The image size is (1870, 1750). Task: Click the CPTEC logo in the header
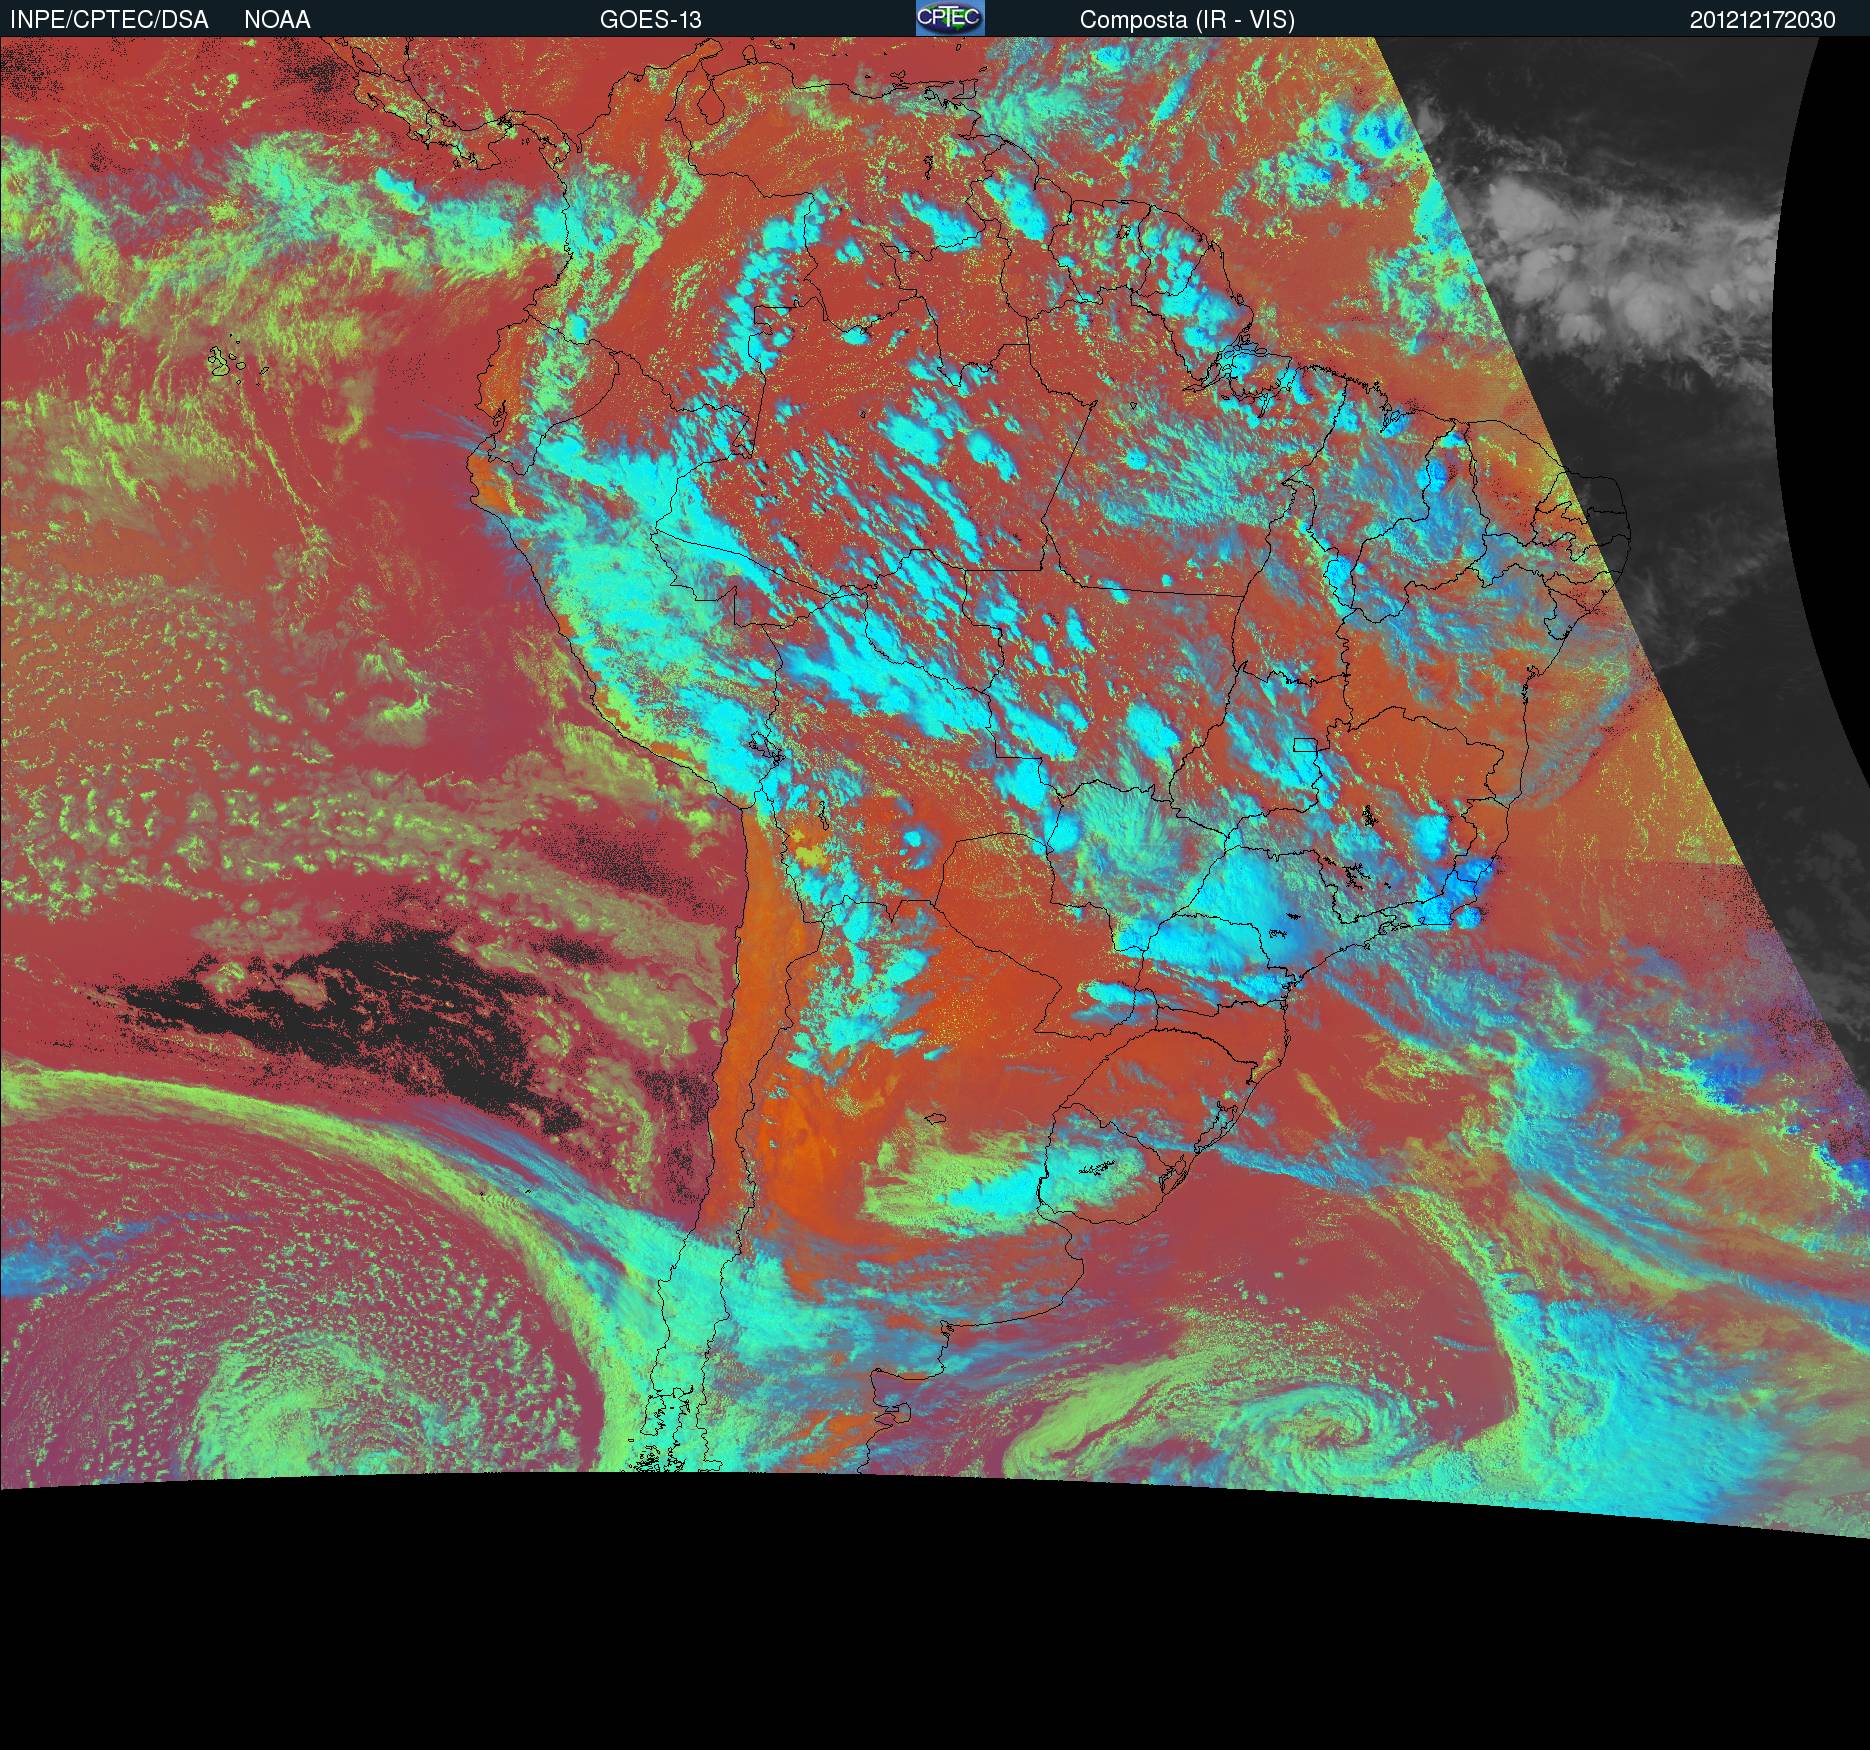[x=950, y=18]
